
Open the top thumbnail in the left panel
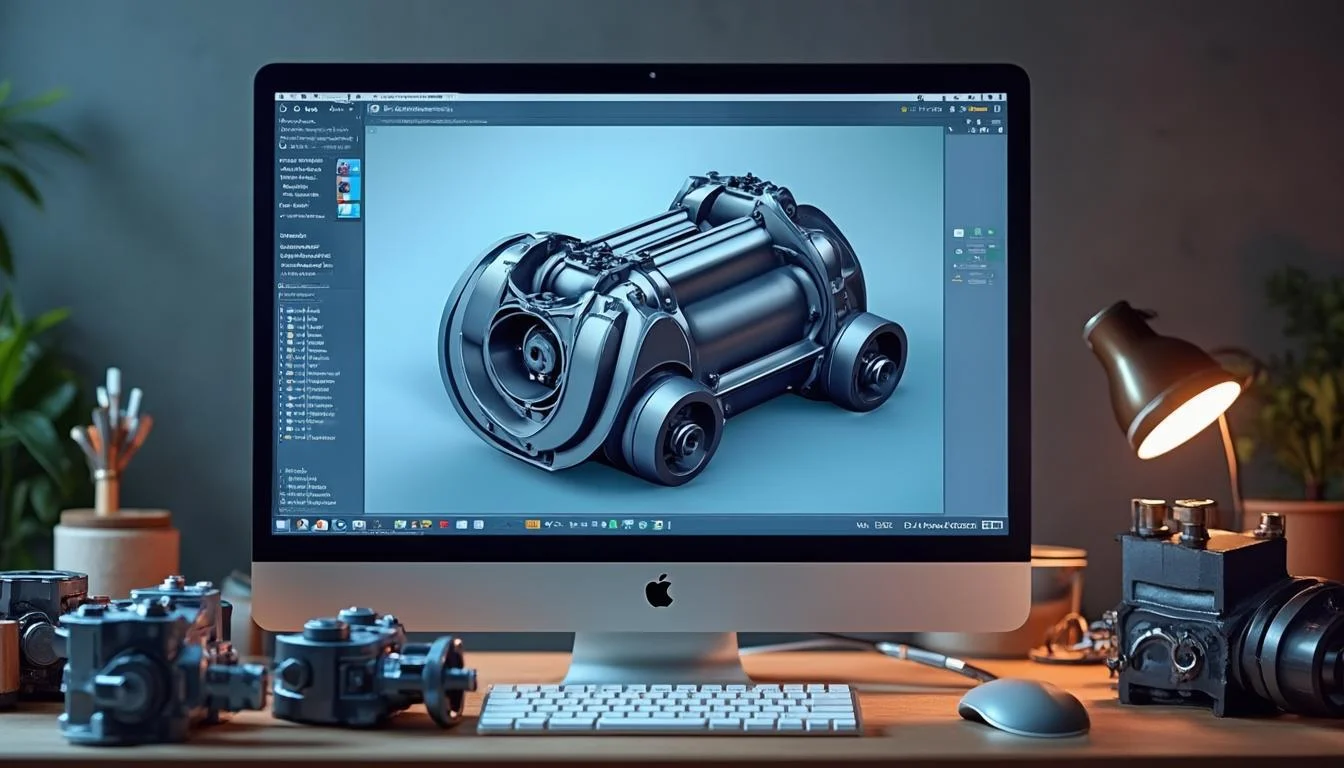[x=349, y=167]
